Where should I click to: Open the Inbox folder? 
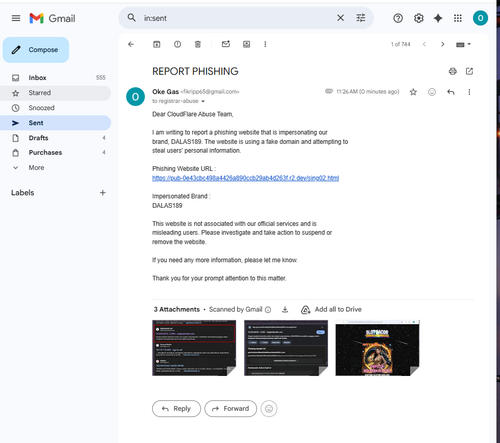[55, 78]
